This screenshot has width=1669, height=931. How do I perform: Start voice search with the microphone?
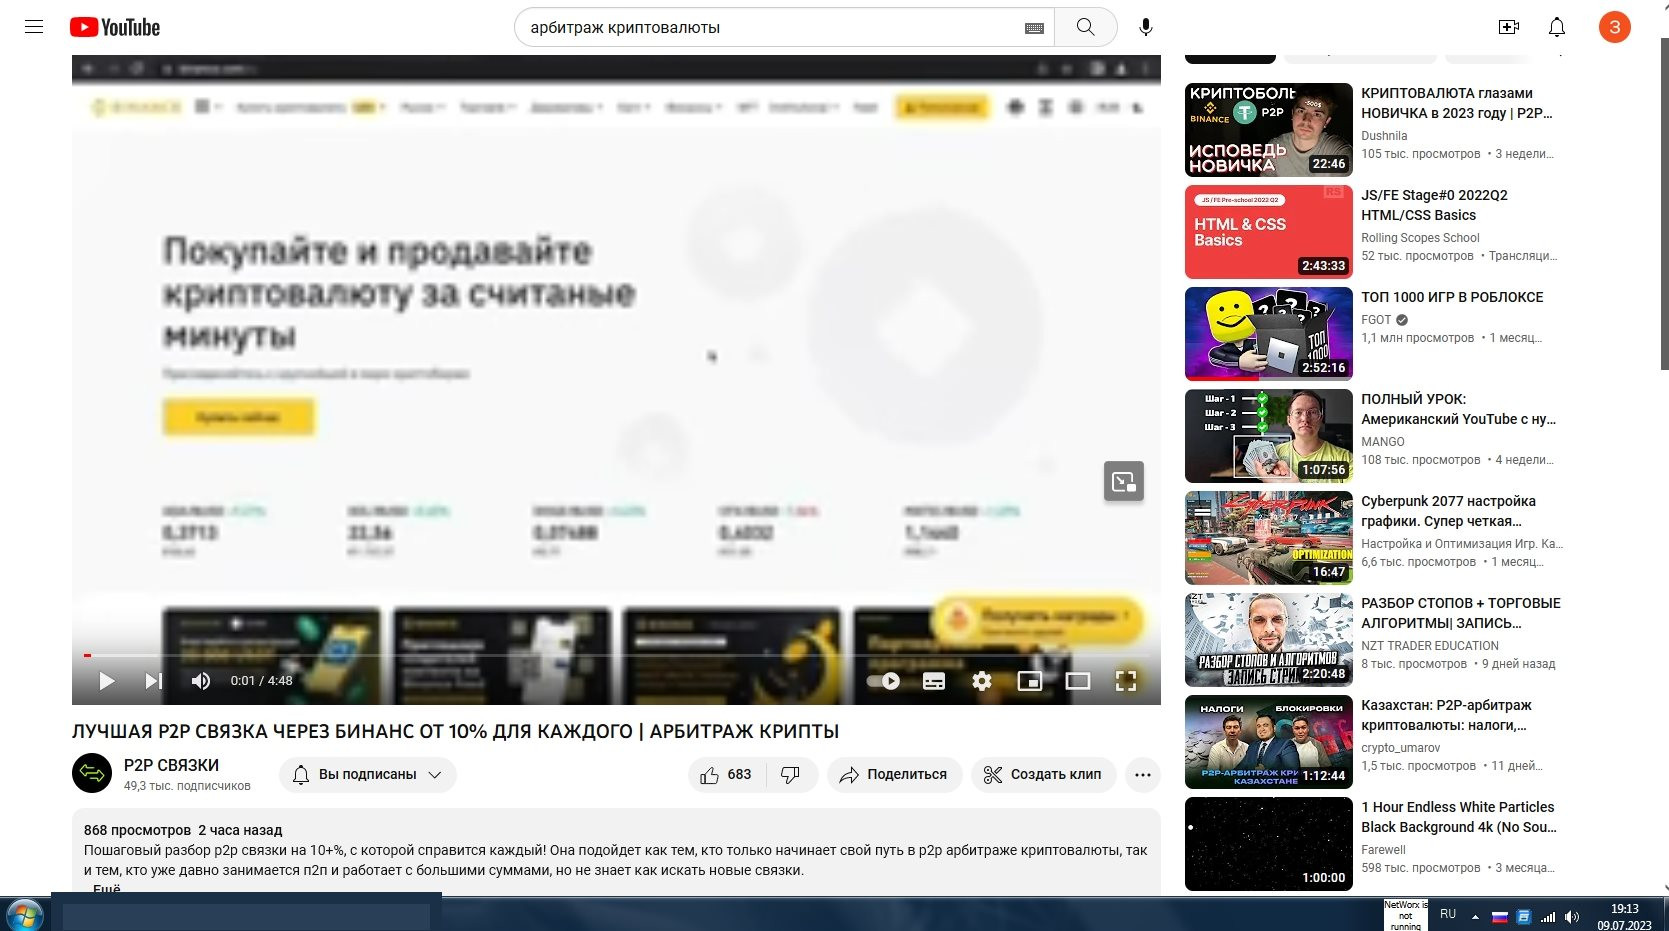point(1146,27)
